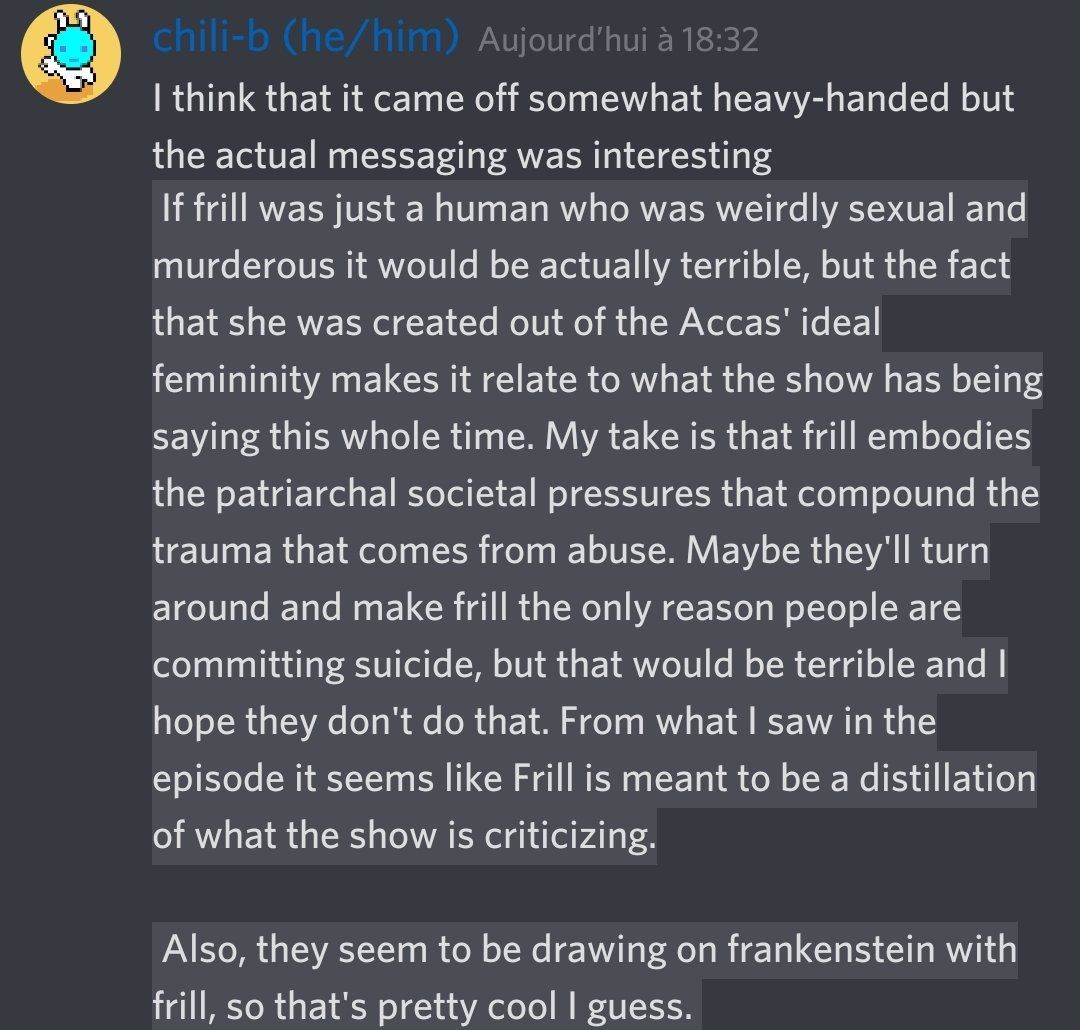Click the line starting "trauma that comes from abuse"
Screen dimensions: 1080x1030
(570, 550)
